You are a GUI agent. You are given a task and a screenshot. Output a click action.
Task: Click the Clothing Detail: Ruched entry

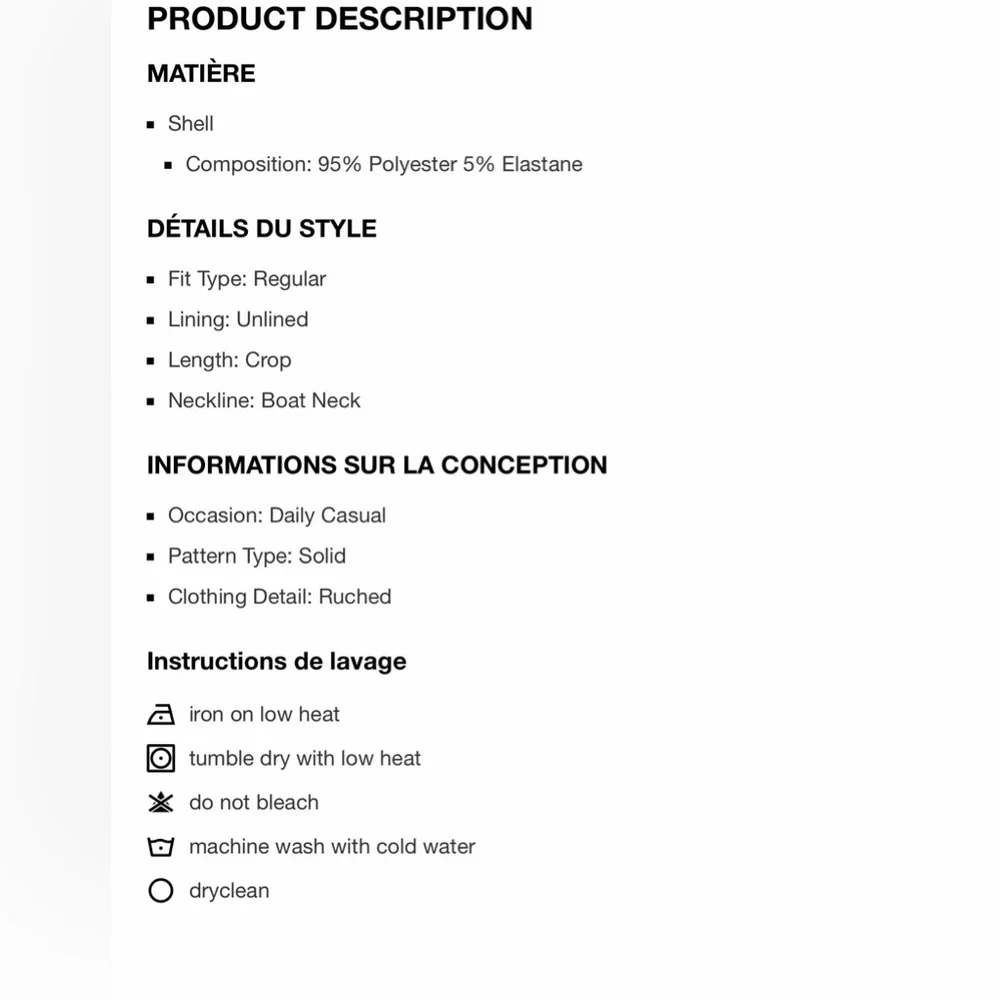pos(279,597)
